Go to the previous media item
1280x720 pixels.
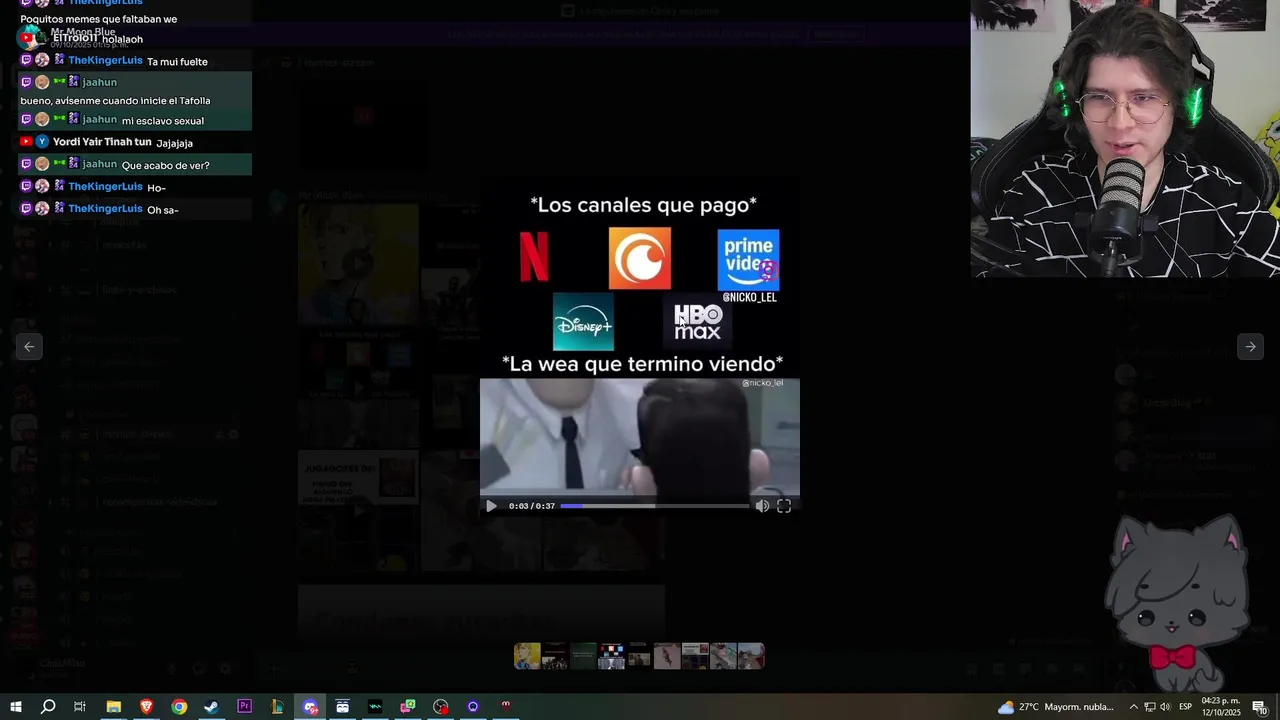pyautogui.click(x=29, y=346)
